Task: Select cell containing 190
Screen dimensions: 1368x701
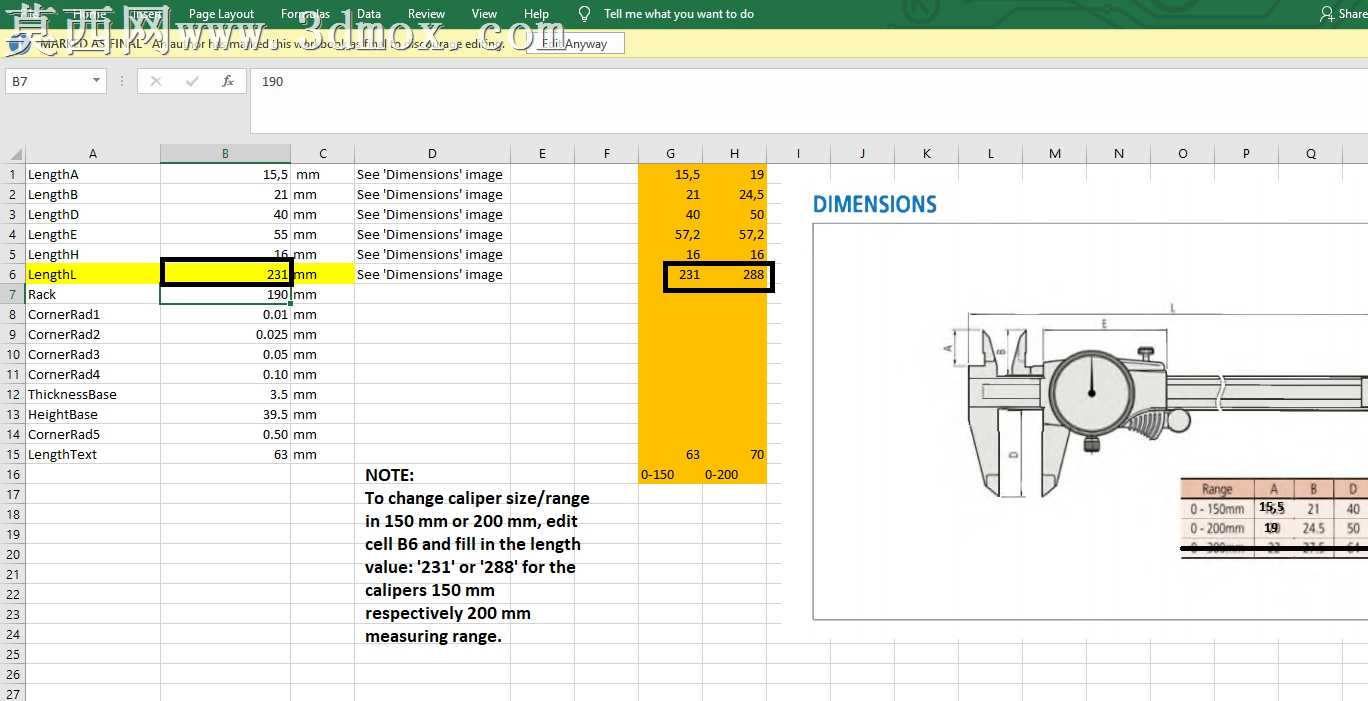Action: pyautogui.click(x=225, y=294)
